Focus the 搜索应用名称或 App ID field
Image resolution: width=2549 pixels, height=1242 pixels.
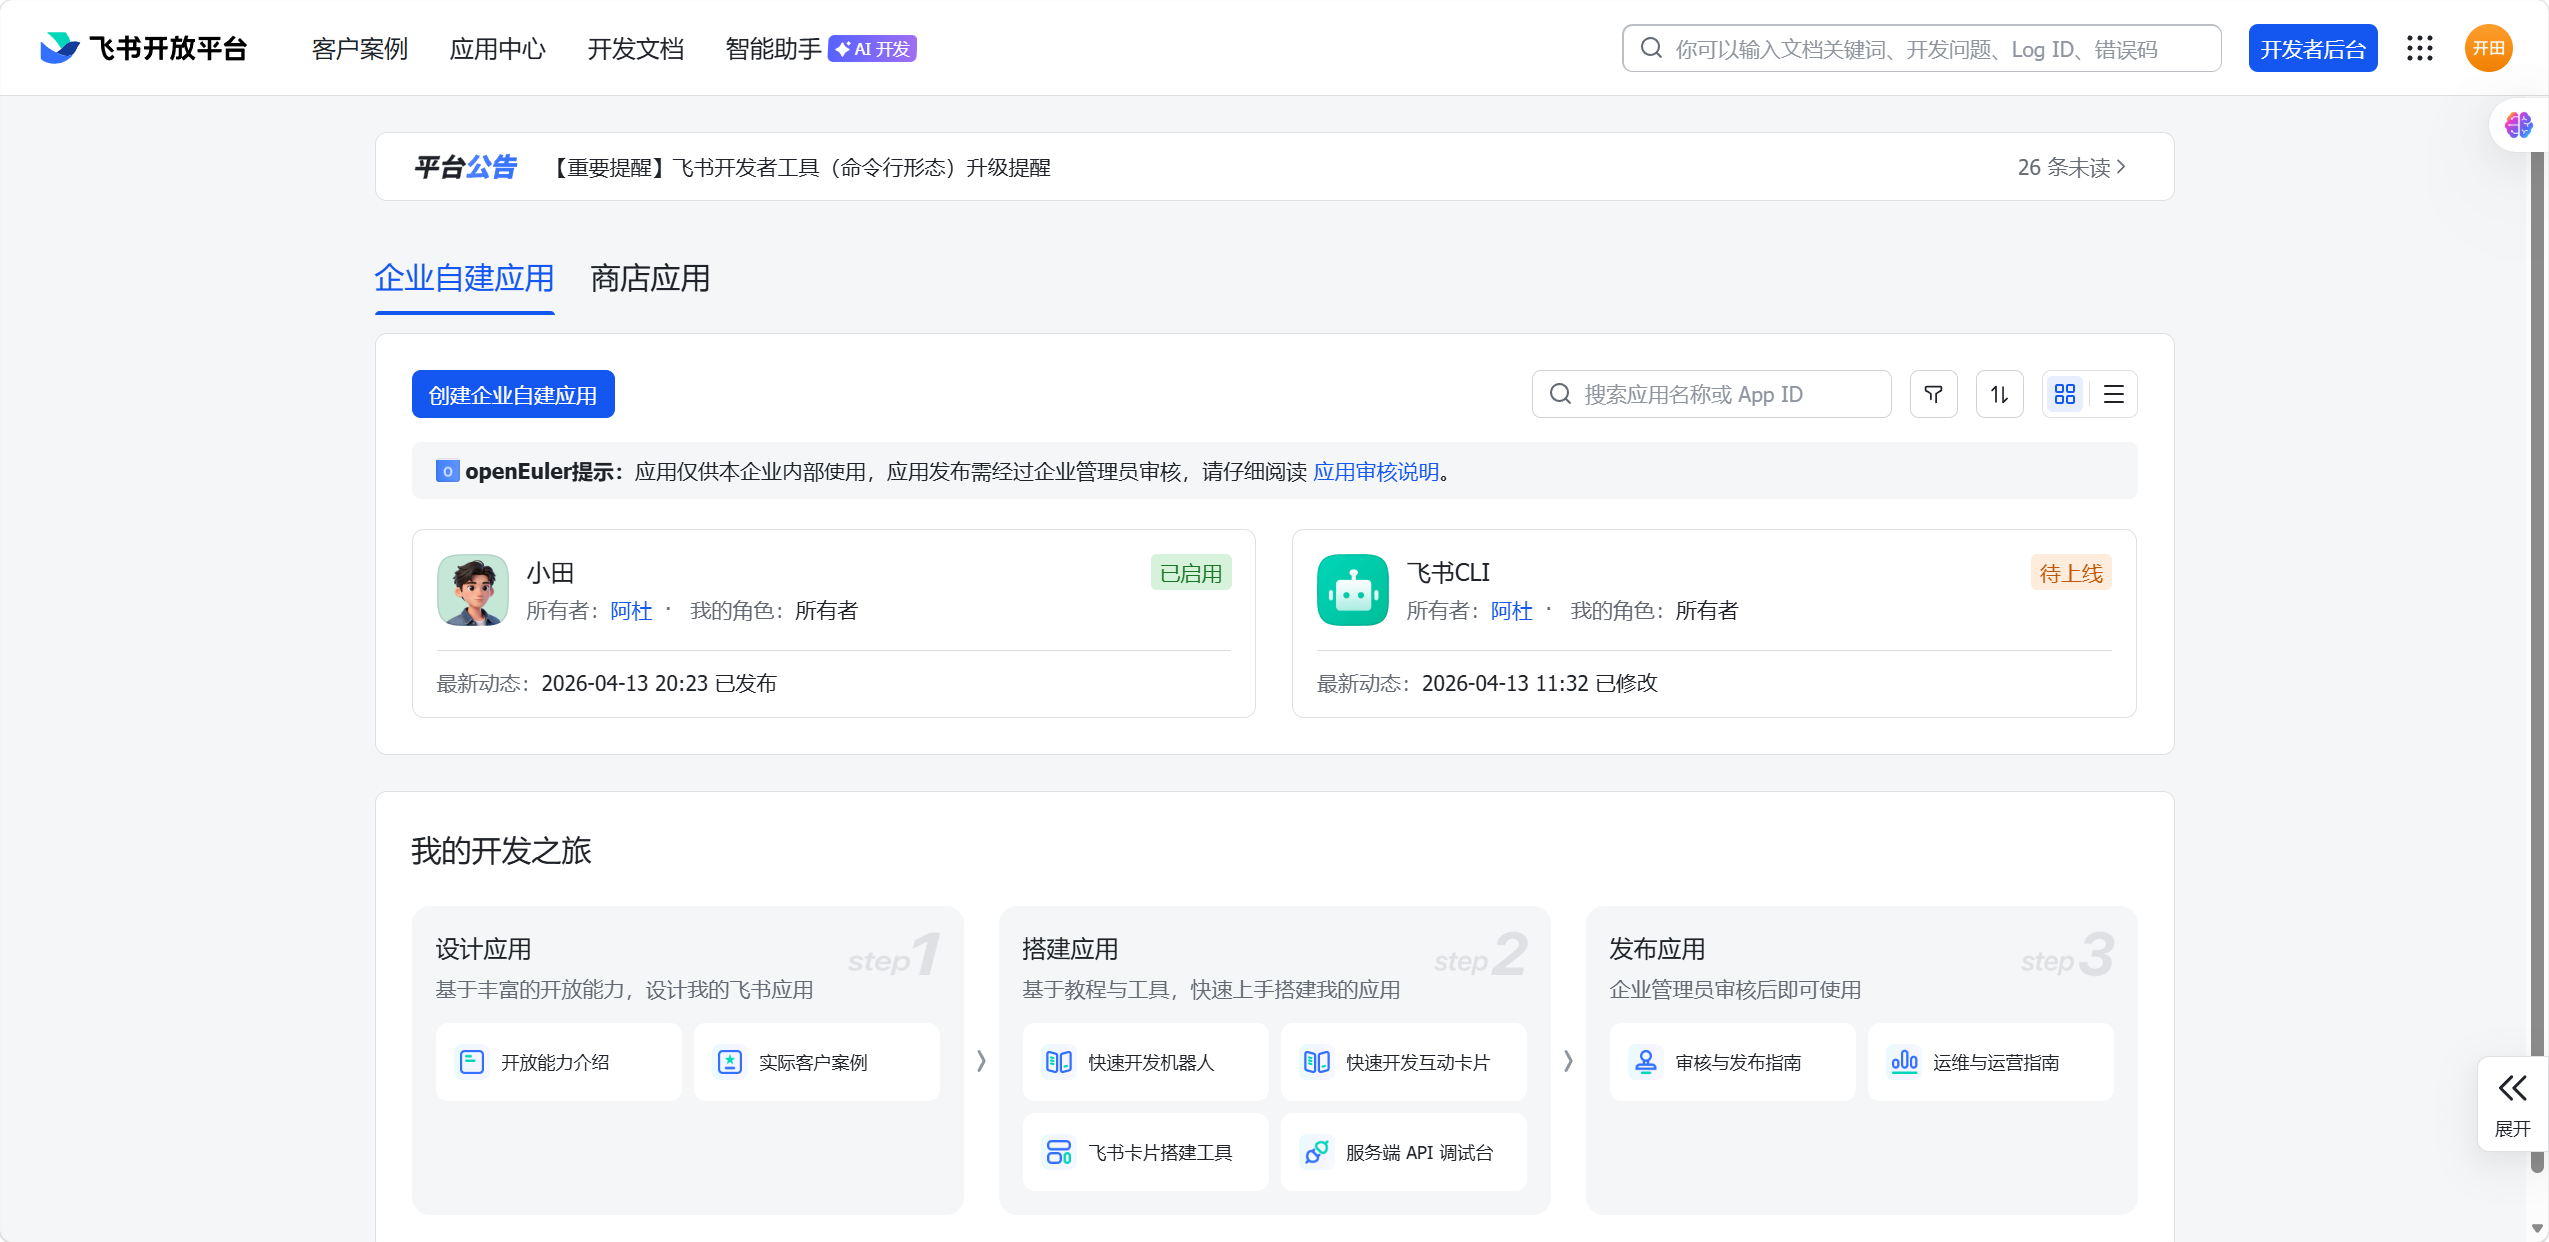coord(1711,394)
